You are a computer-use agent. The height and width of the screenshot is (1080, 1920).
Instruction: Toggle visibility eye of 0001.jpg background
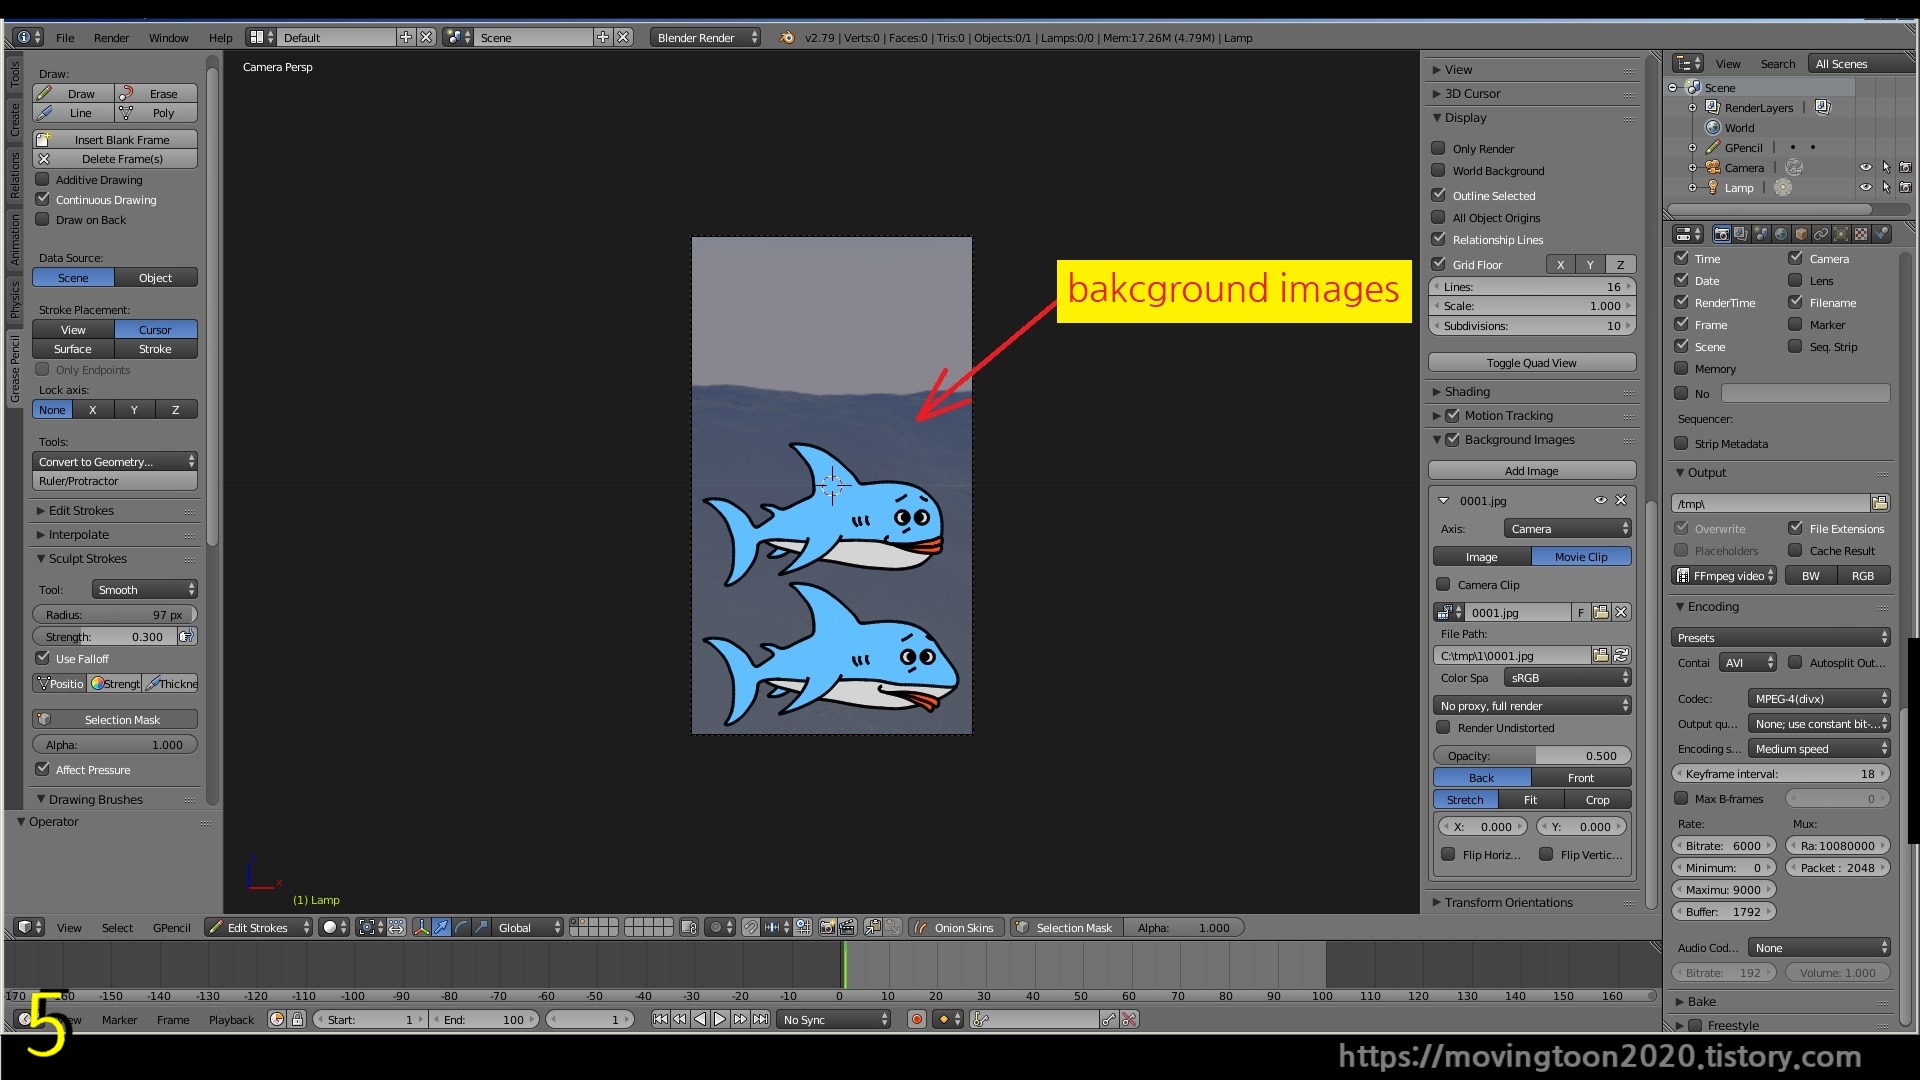click(1600, 500)
